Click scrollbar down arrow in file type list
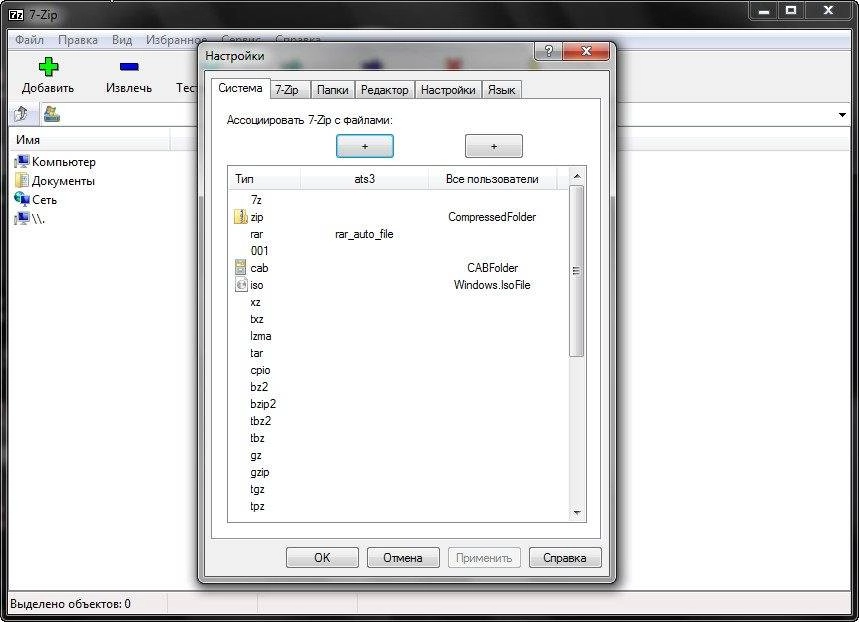The image size is (859, 622). pos(576,513)
